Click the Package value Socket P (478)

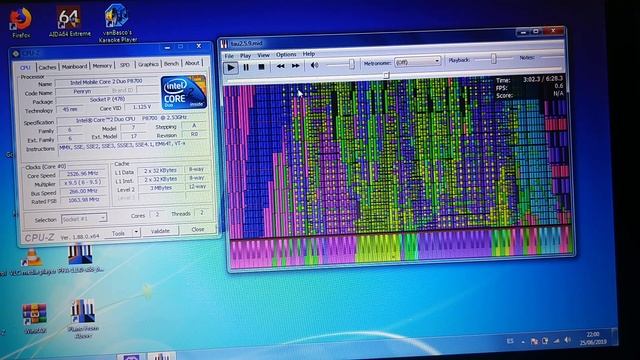tap(107, 100)
